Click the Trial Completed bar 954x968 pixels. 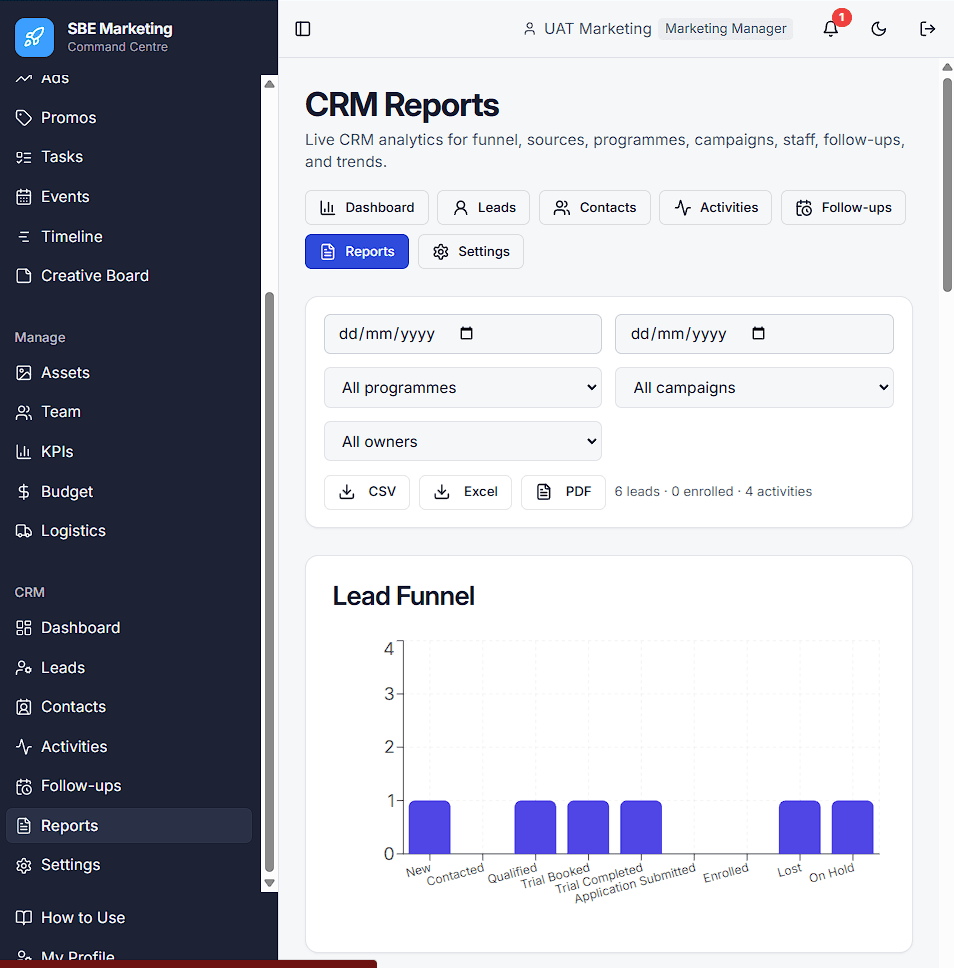pyautogui.click(x=641, y=827)
